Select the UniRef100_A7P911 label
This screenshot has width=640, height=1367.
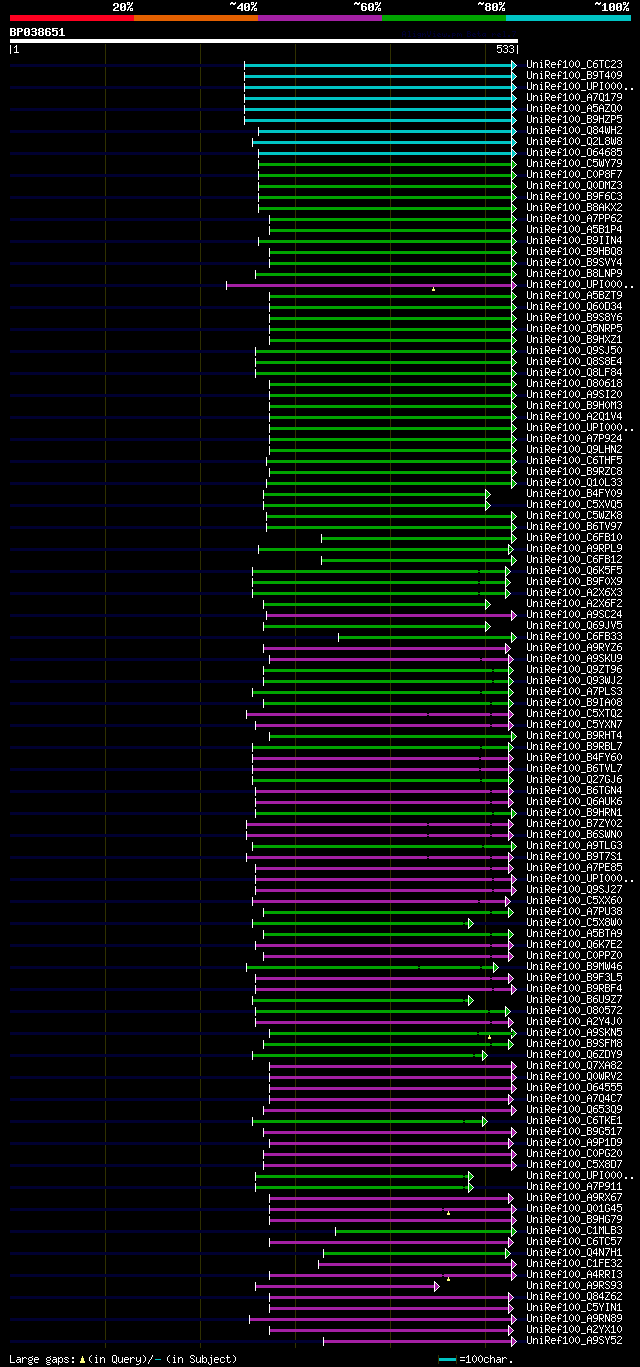tap(574, 1187)
